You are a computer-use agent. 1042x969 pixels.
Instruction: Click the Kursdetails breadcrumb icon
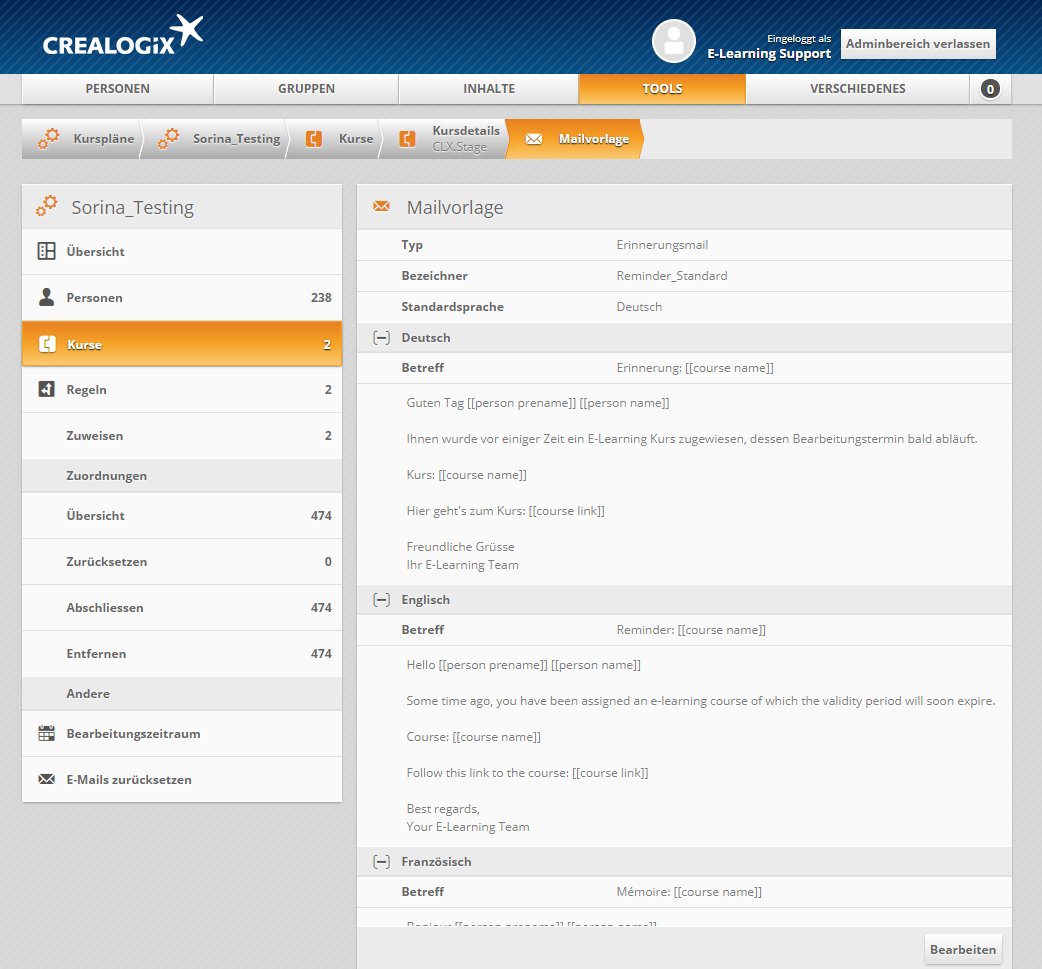407,139
